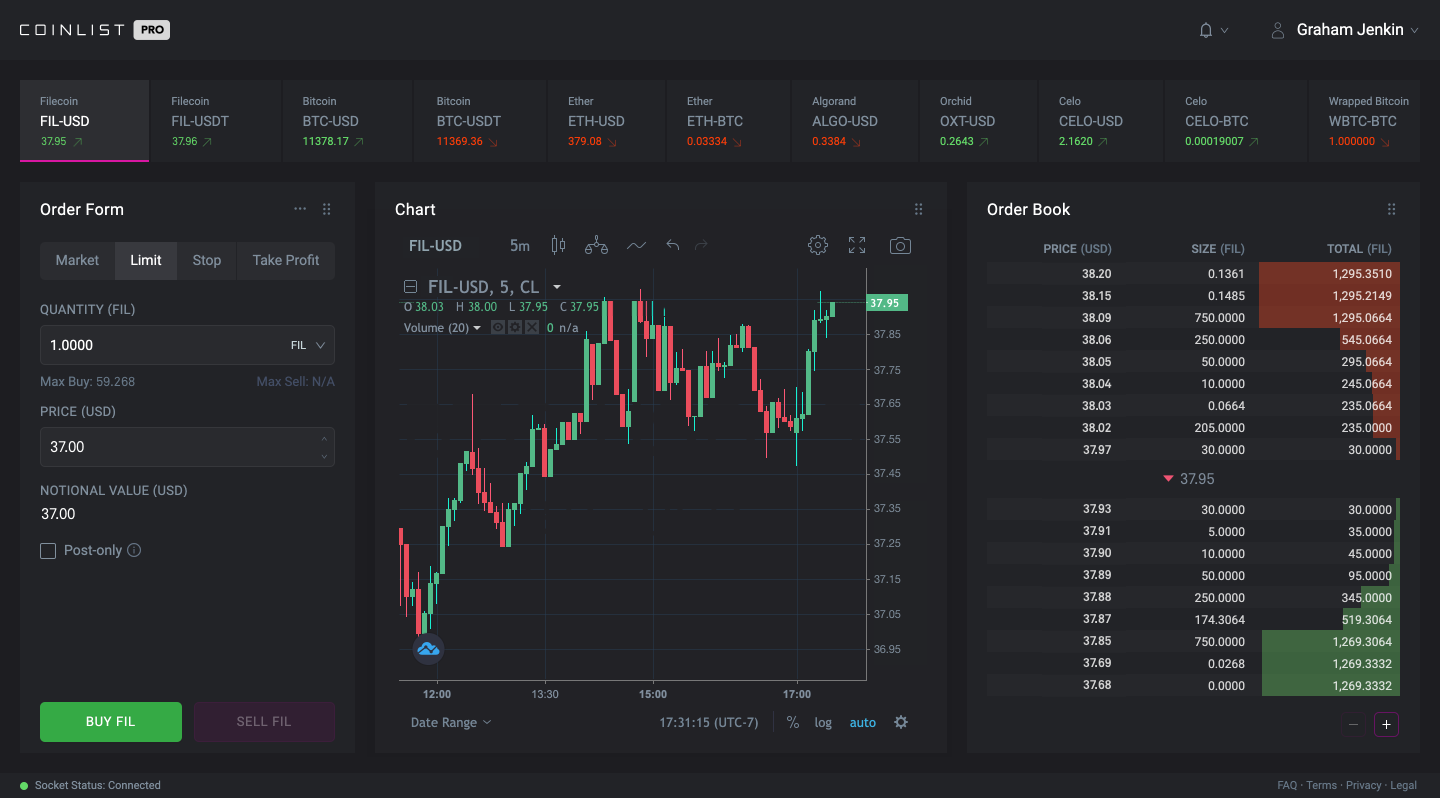1440x798 pixels.
Task: Increase order book aggregation with plus
Action: point(1387,725)
